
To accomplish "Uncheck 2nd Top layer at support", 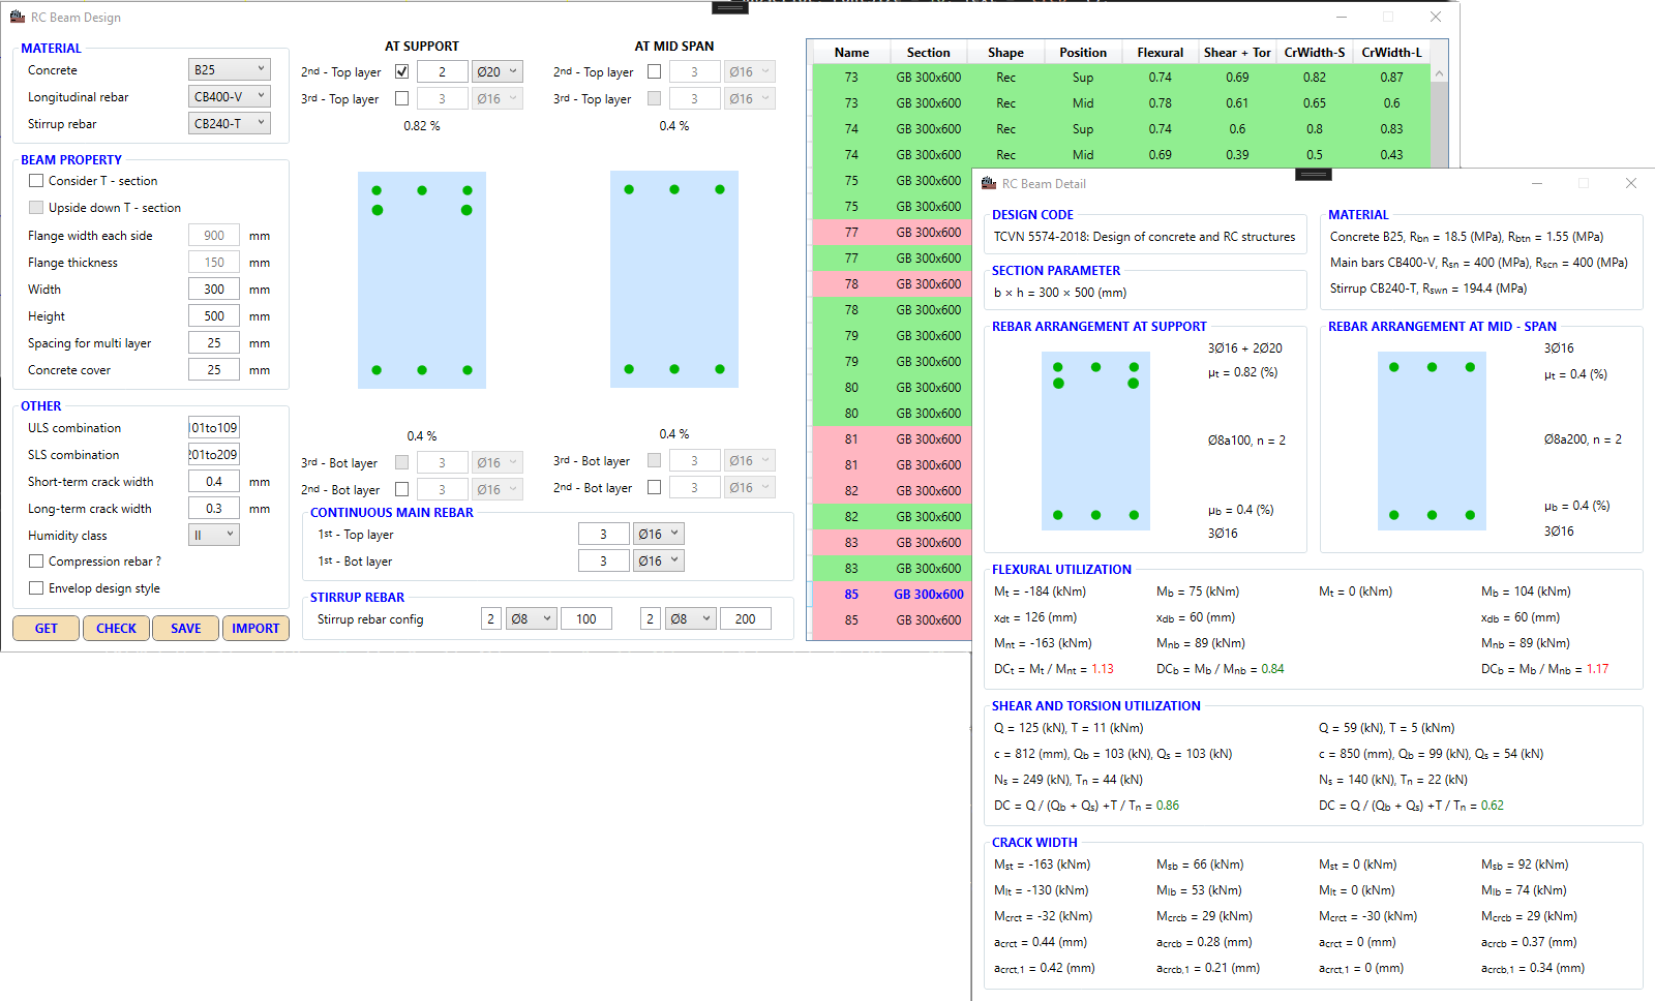I will coord(402,72).
